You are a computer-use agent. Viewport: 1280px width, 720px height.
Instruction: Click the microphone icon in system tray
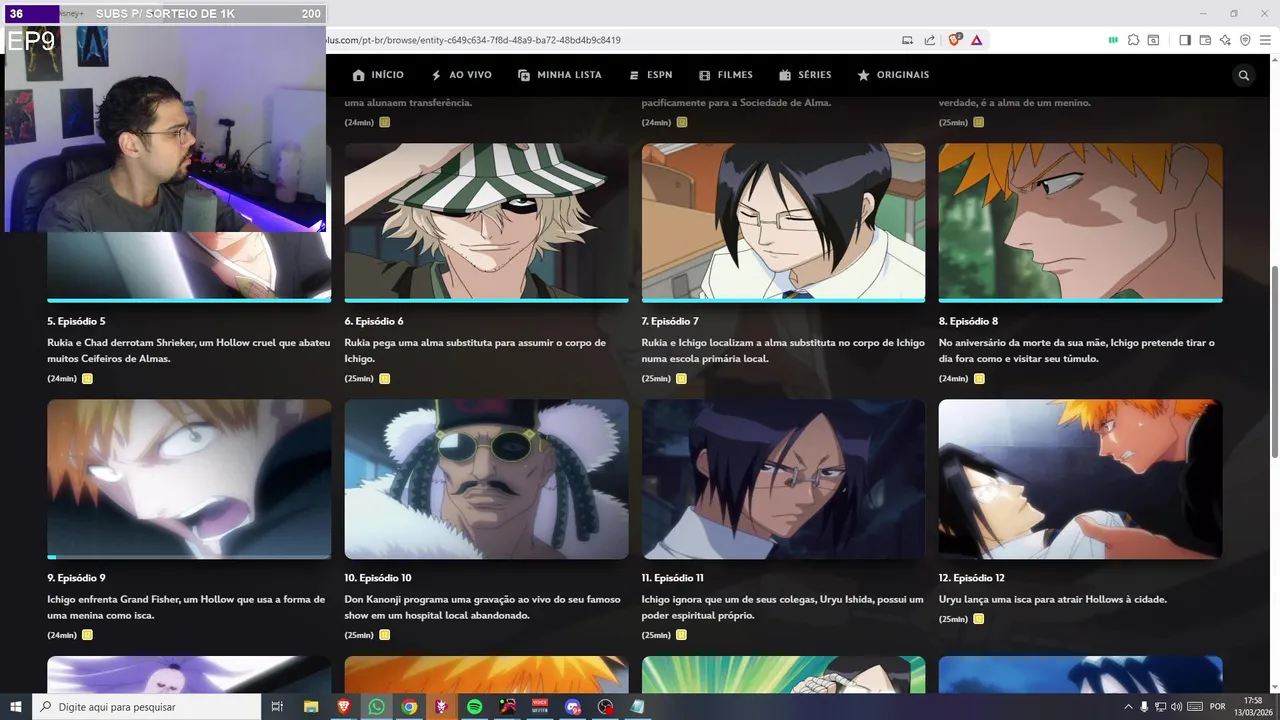1144,707
